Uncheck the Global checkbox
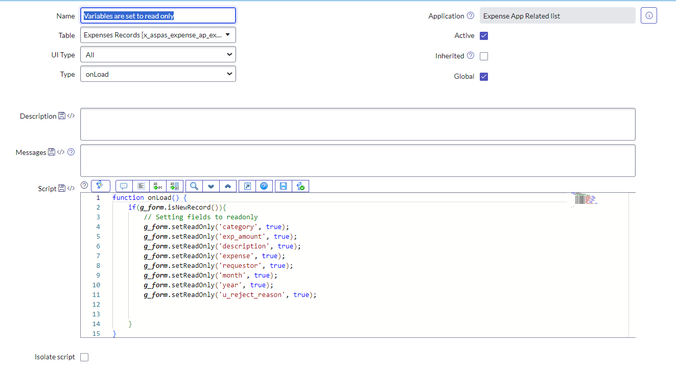676x365 pixels. (484, 77)
